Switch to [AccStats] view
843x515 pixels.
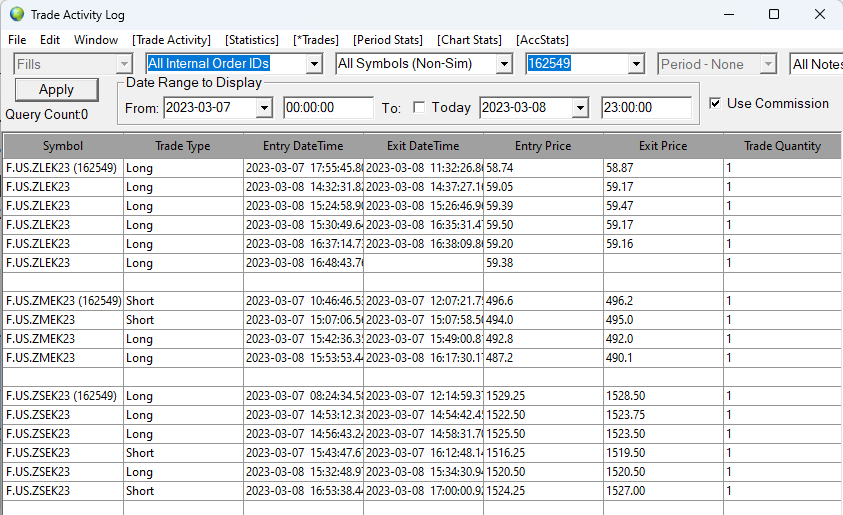pos(542,40)
